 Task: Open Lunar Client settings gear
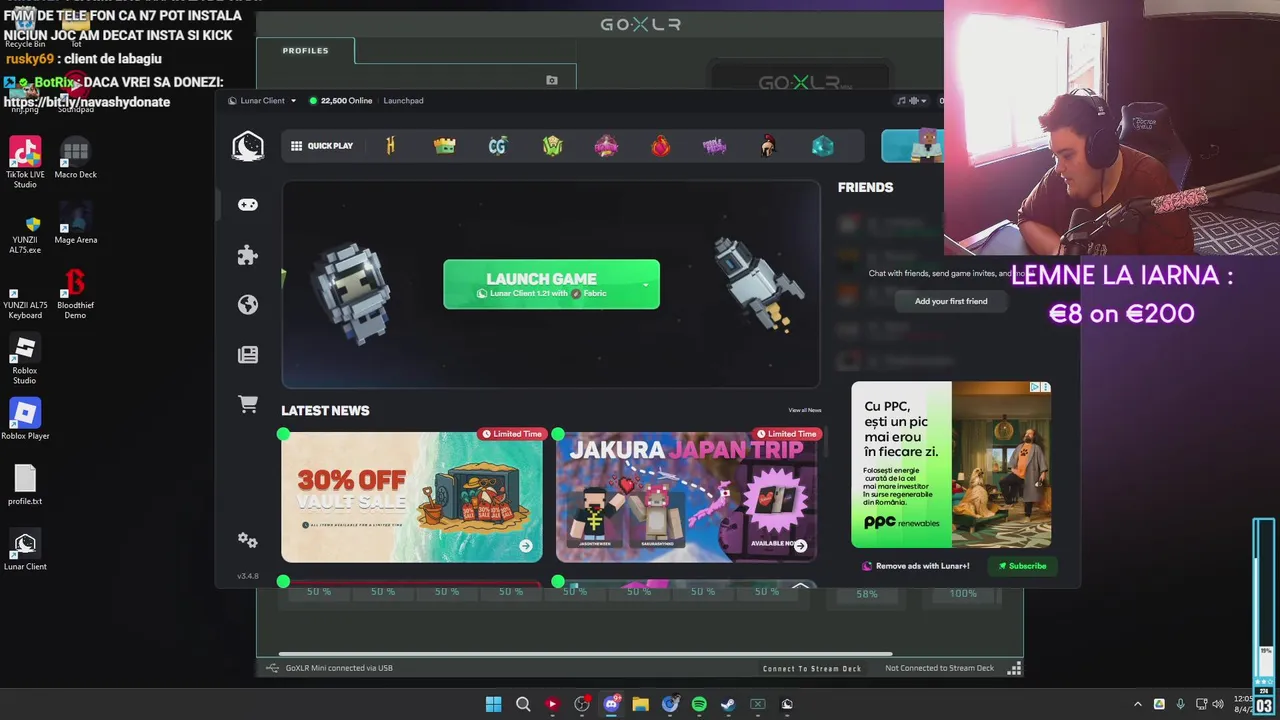(248, 541)
